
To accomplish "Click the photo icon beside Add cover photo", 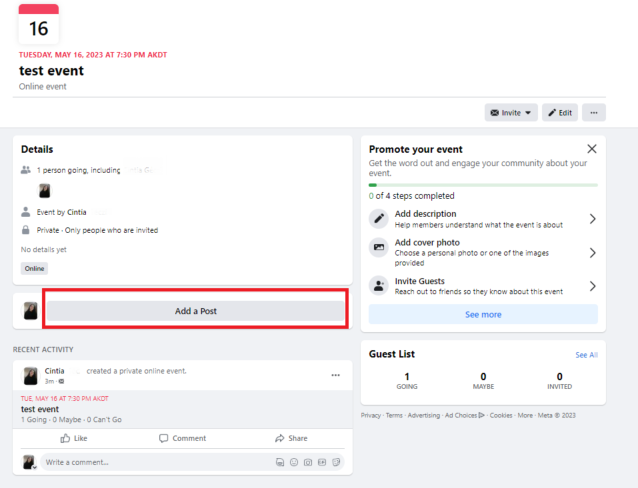I will pyautogui.click(x=379, y=248).
